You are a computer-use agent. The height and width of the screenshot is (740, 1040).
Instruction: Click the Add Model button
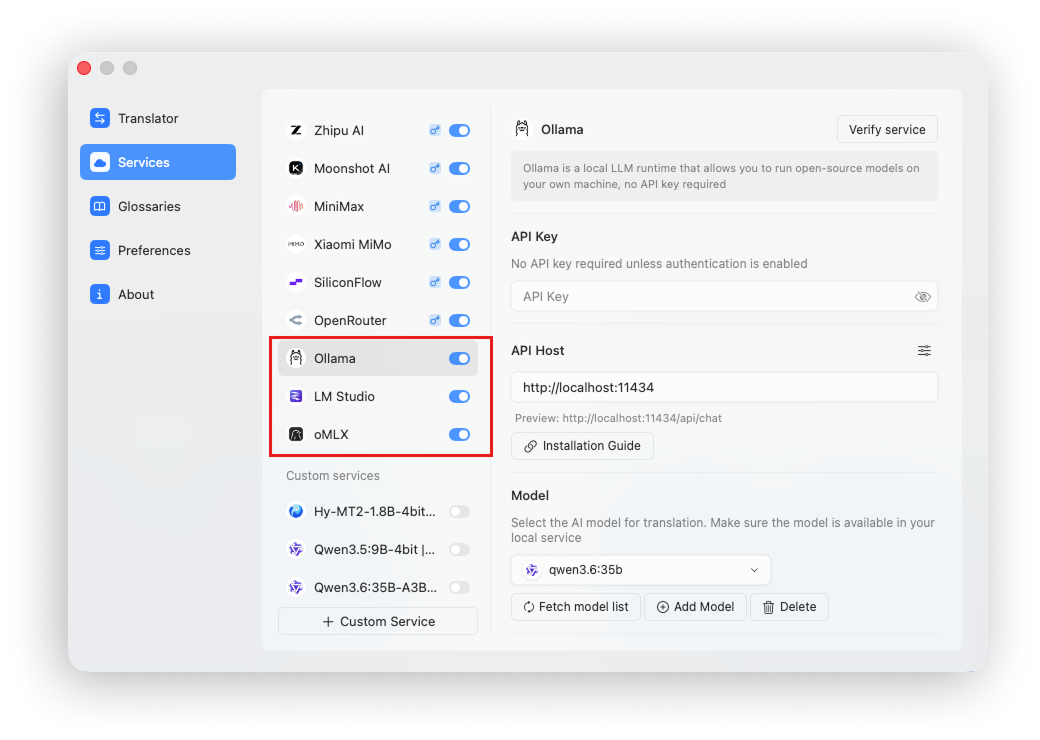pyautogui.click(x=695, y=607)
